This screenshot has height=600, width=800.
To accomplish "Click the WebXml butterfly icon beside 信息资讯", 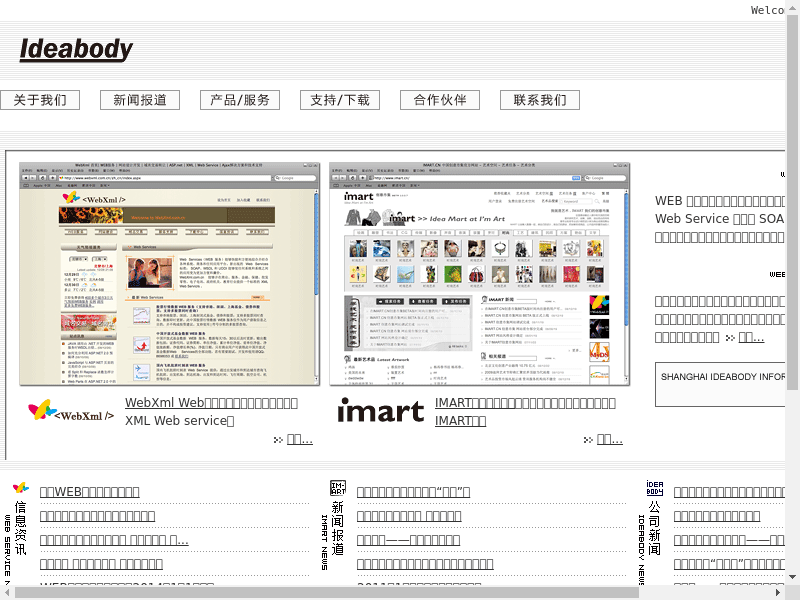I will [20, 488].
